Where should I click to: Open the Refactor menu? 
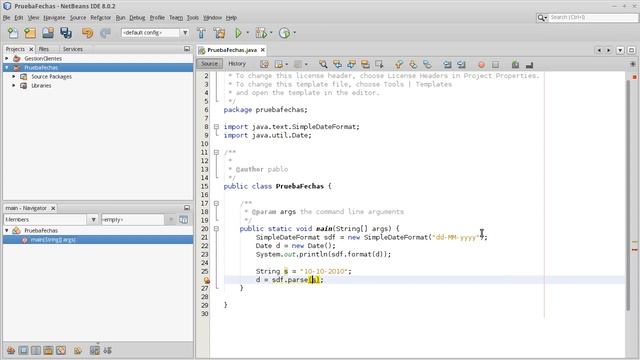coord(101,18)
